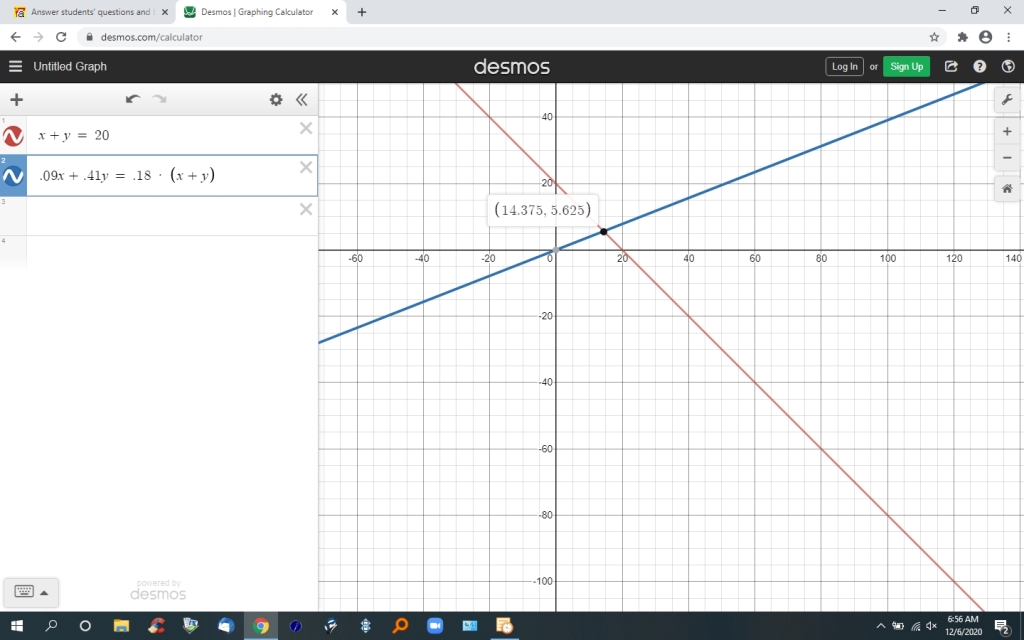Click the Add Item plus button
Image resolution: width=1024 pixels, height=640 pixels.
click(x=16, y=99)
